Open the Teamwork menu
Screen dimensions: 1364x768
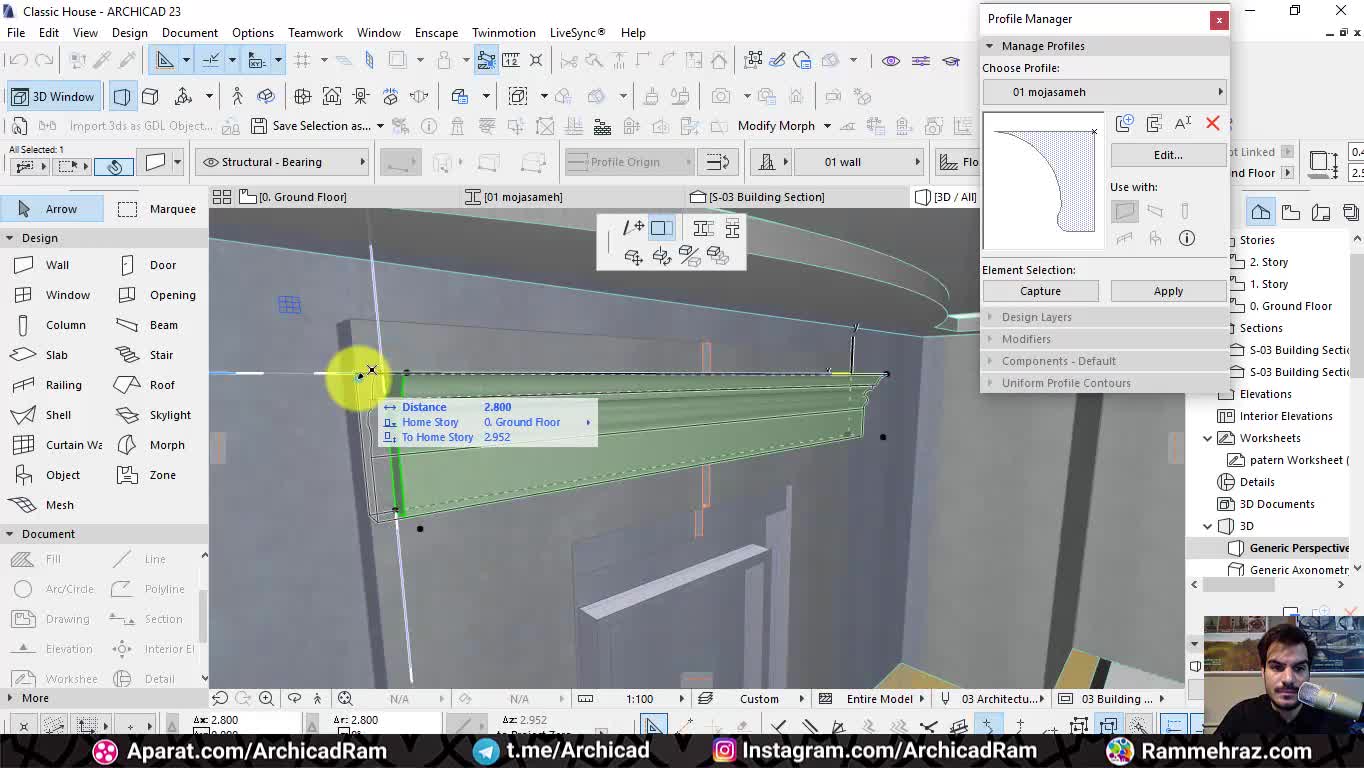coord(315,33)
